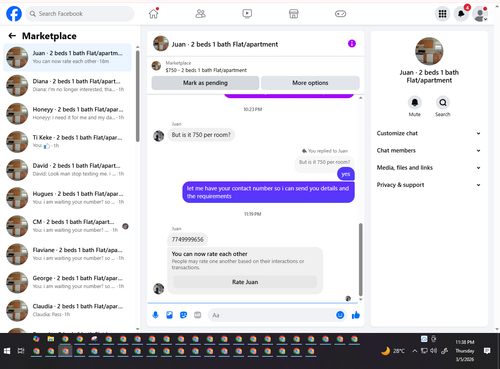The image size is (500, 369).
Task: Open Claudia conversation in the list
Action: pyautogui.click(x=67, y=310)
